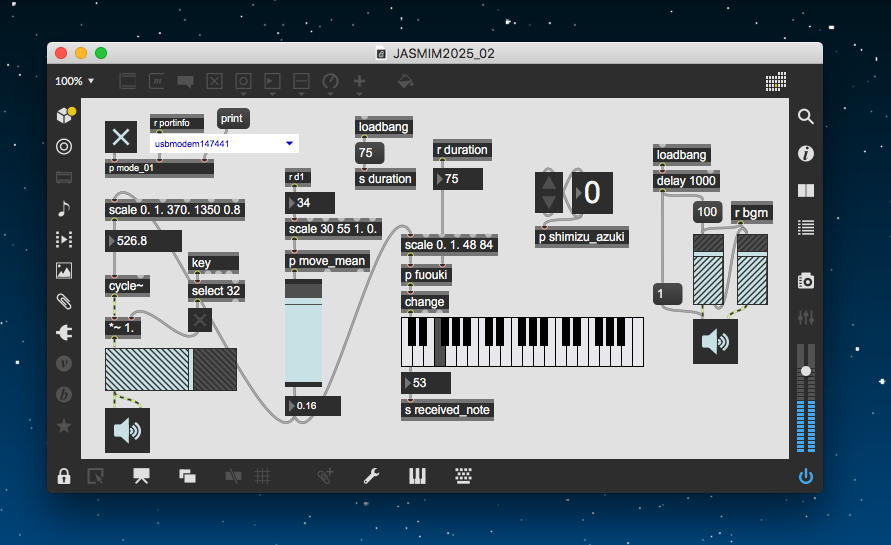Click the search magnifier icon in right sidebar

pyautogui.click(x=806, y=117)
